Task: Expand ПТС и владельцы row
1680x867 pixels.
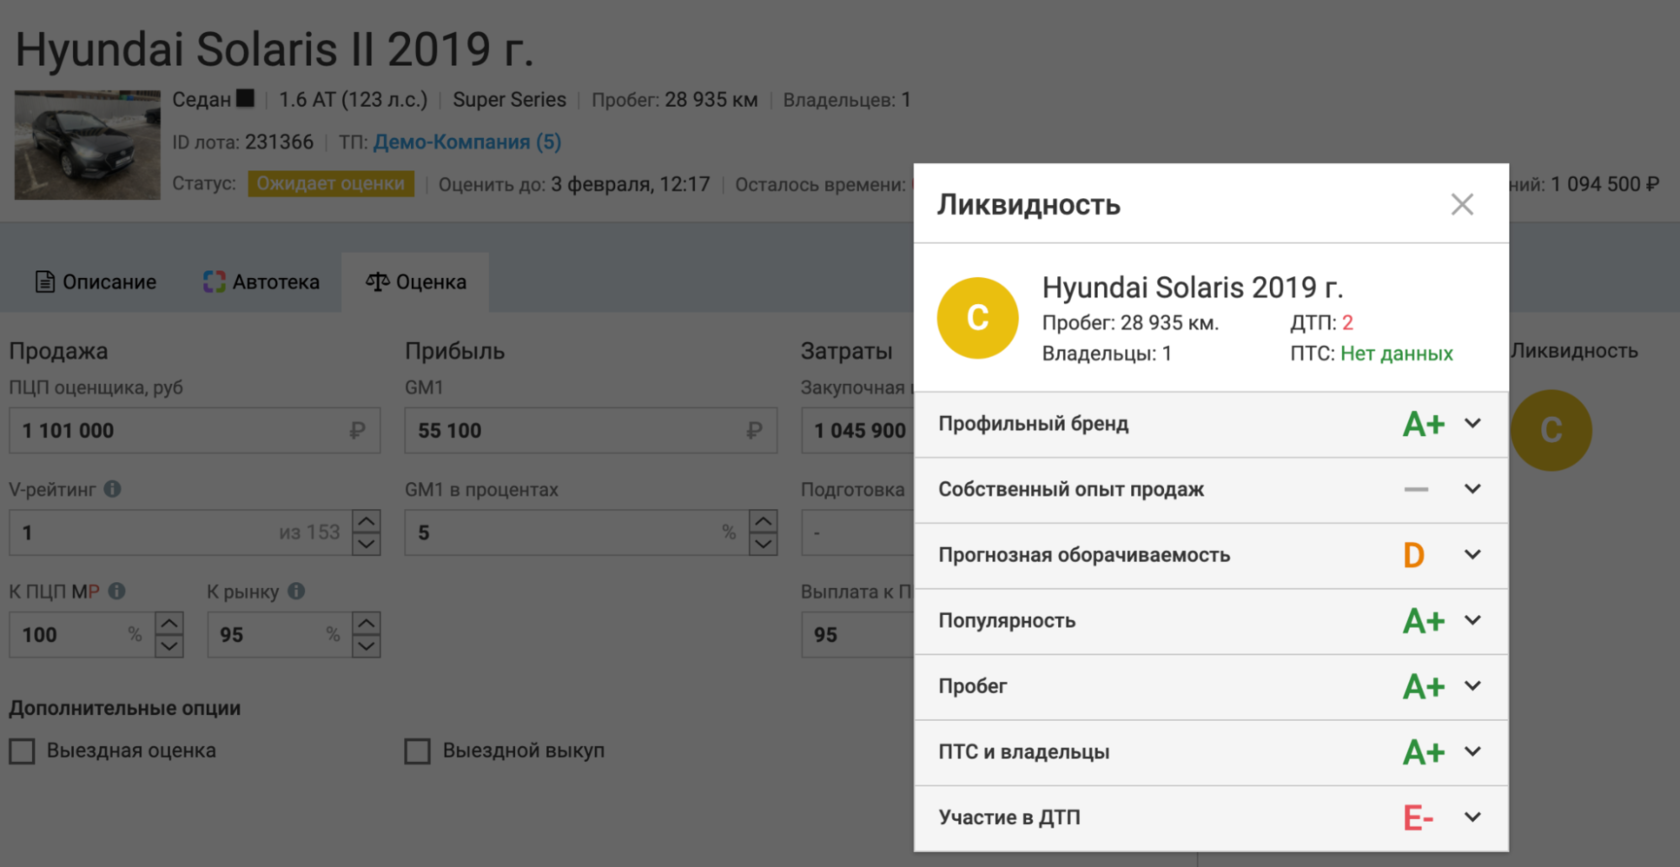Action: (x=1472, y=751)
